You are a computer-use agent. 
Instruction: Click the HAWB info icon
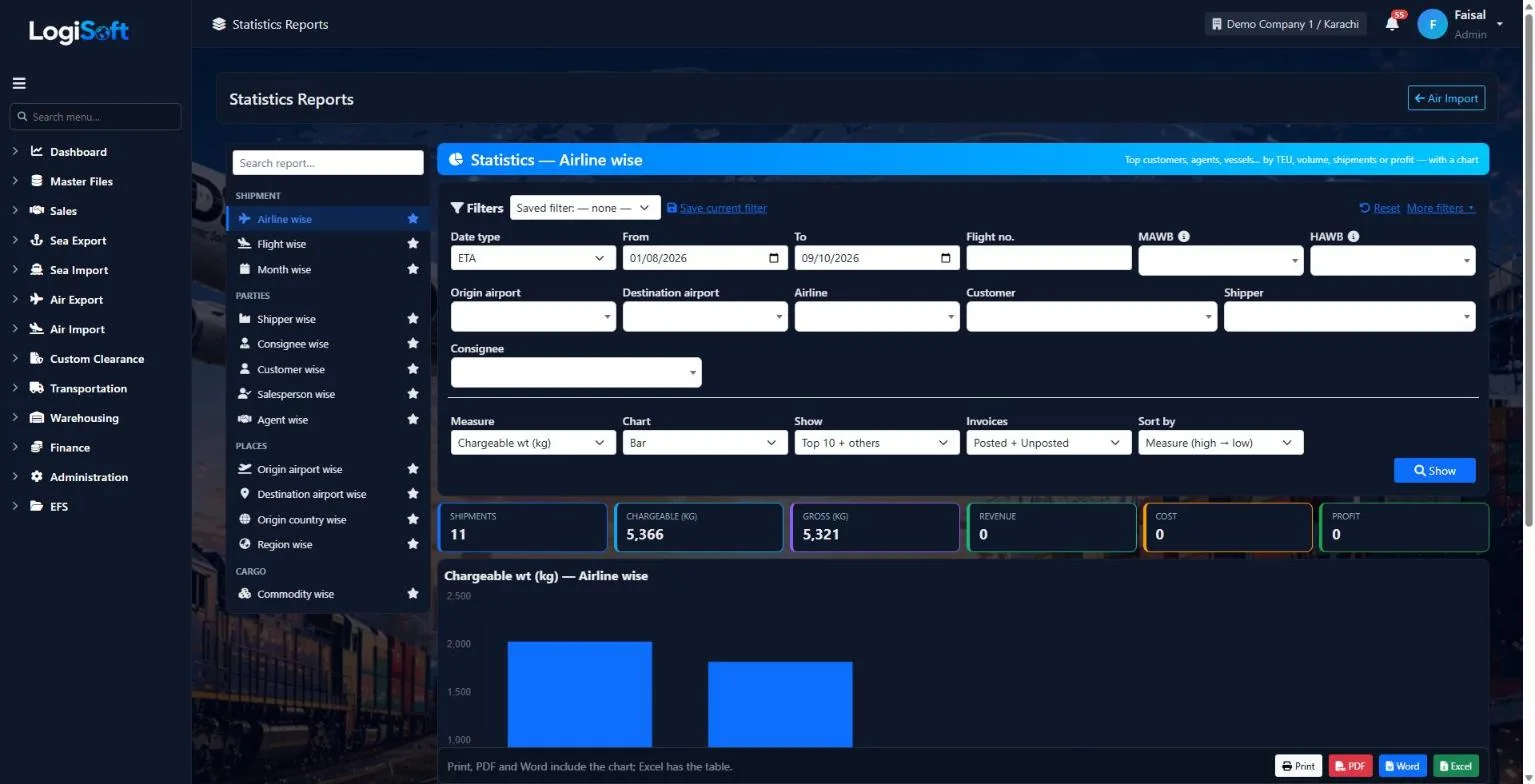pyautogui.click(x=1353, y=237)
